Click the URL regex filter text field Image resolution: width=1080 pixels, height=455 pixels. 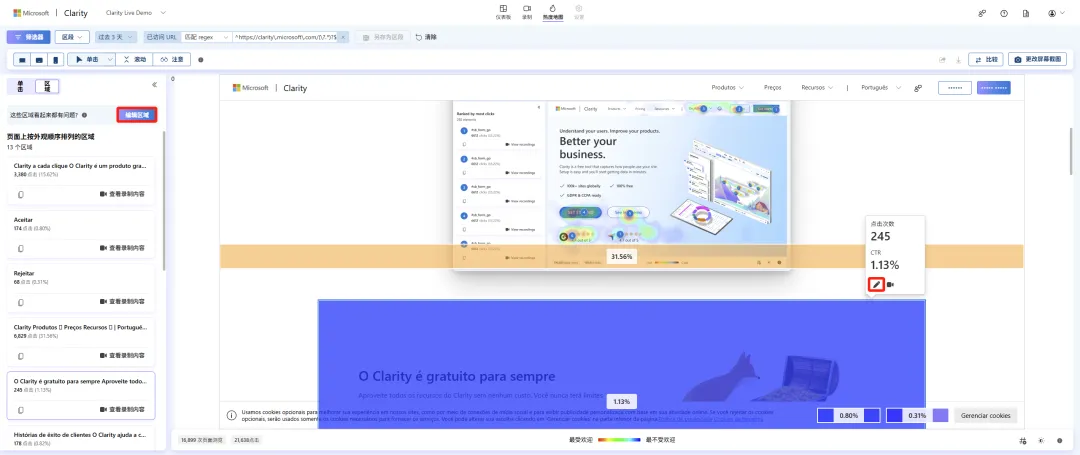[286, 37]
